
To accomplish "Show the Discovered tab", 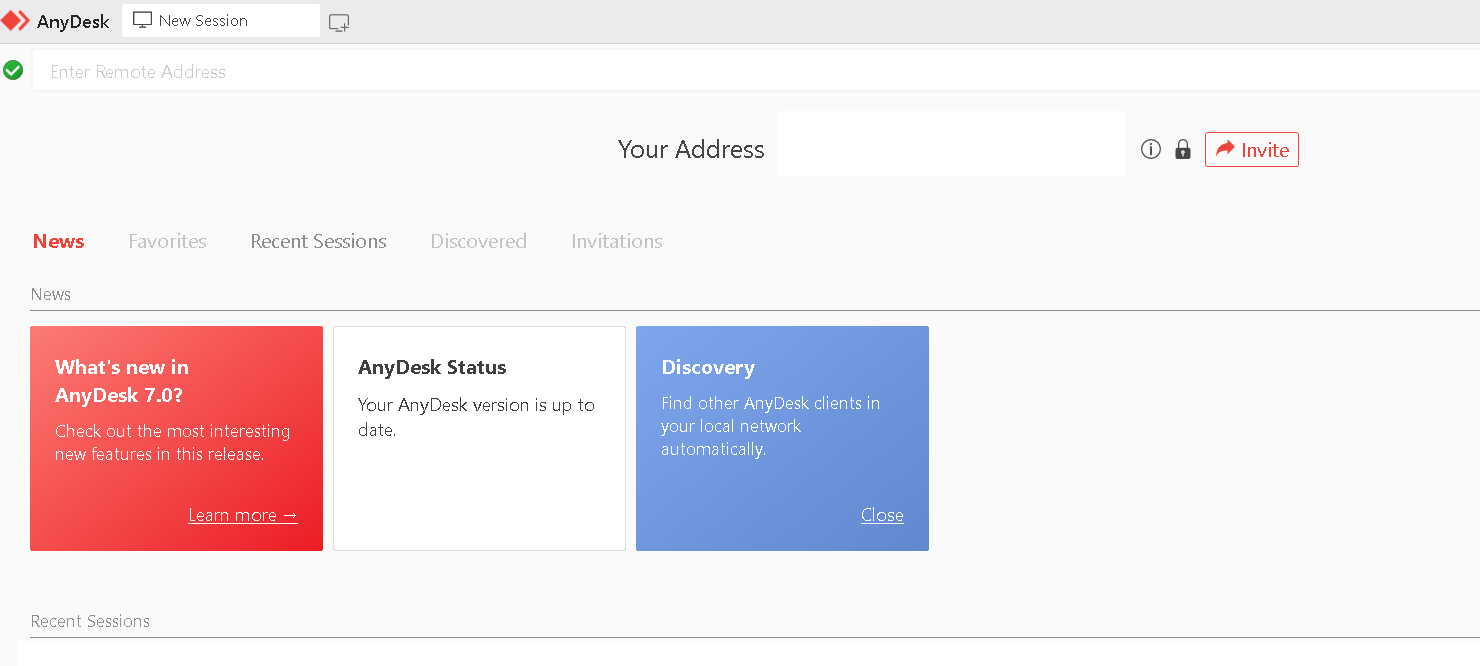I will [478, 241].
